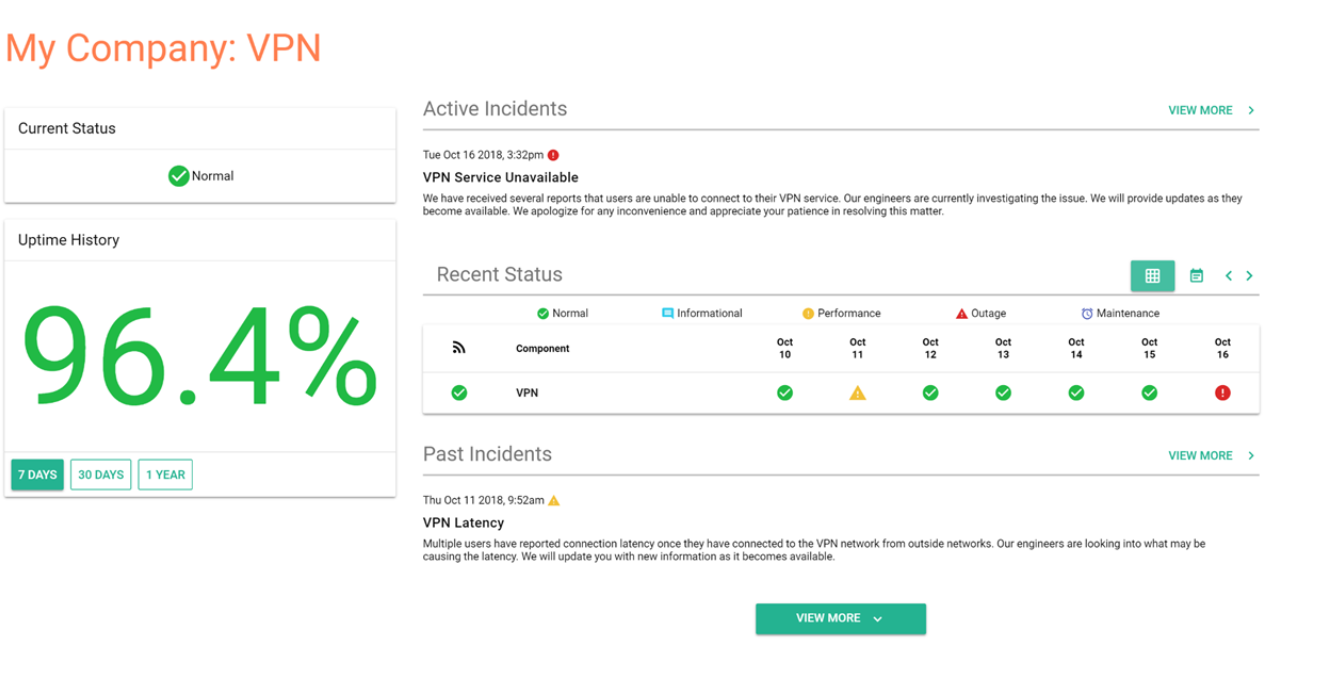Expand the VIEW MORE dropdown at page bottom

pos(840,618)
